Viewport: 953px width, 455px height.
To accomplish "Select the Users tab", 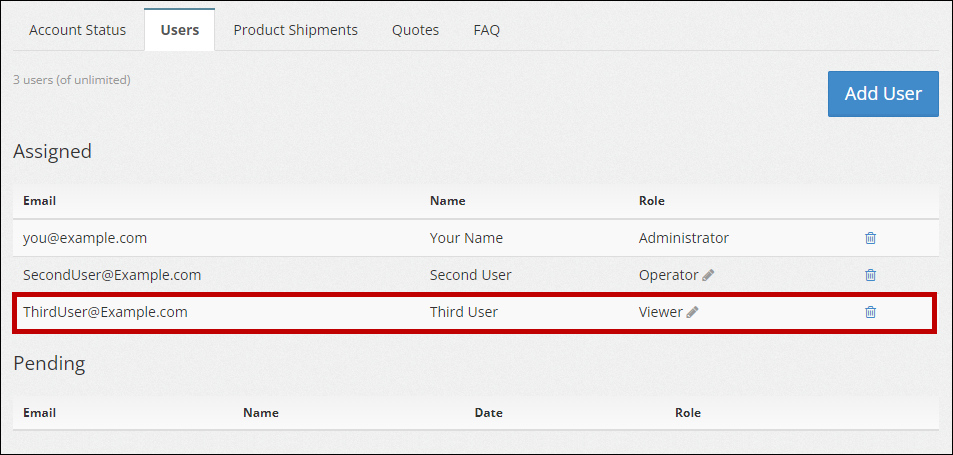I will 180,30.
